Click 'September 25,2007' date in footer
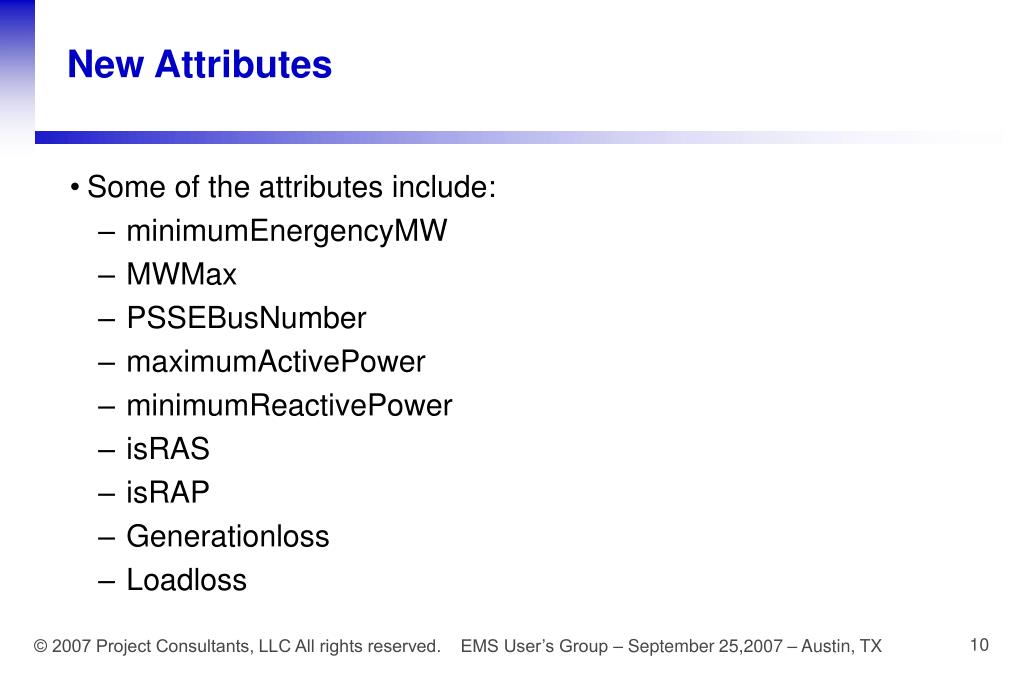Viewport: 1023px width, 682px height. [705, 646]
